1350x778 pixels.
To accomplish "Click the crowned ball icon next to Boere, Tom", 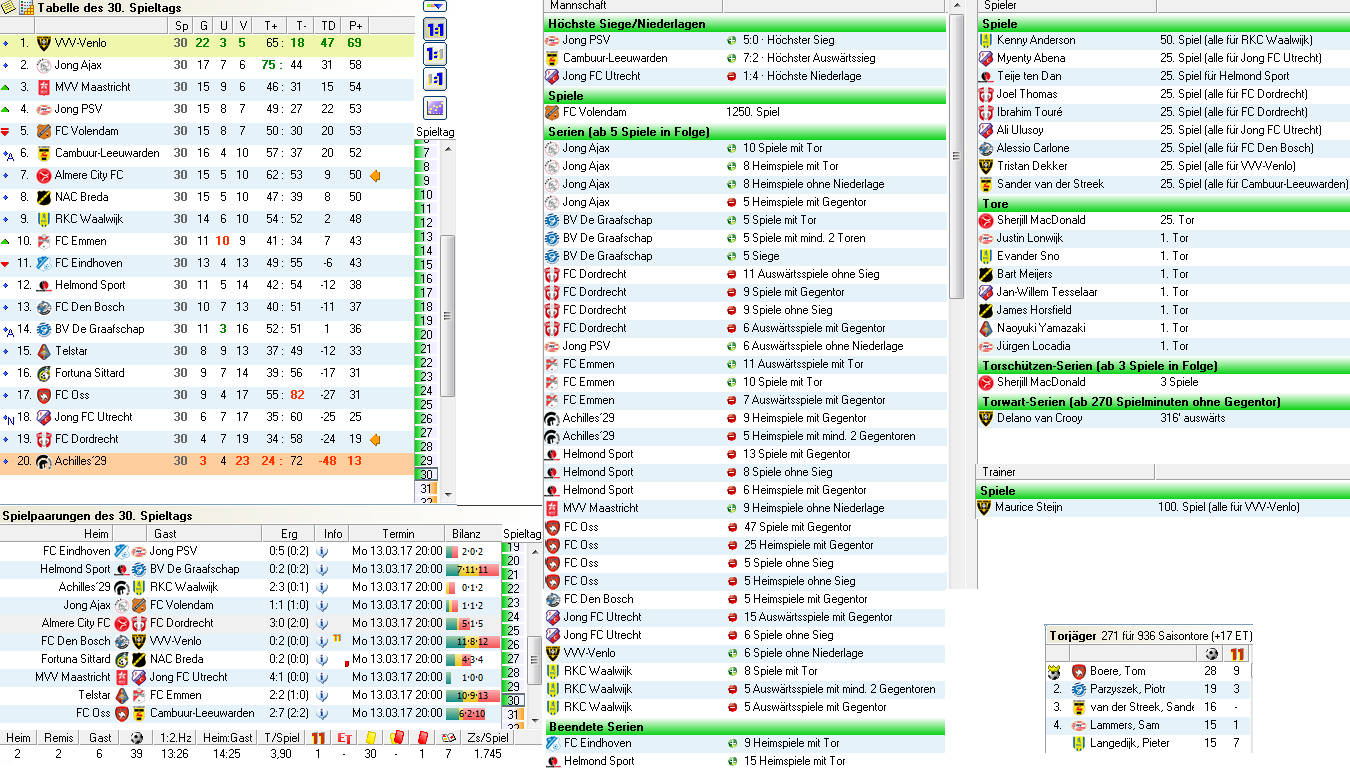I will pos(1054,672).
